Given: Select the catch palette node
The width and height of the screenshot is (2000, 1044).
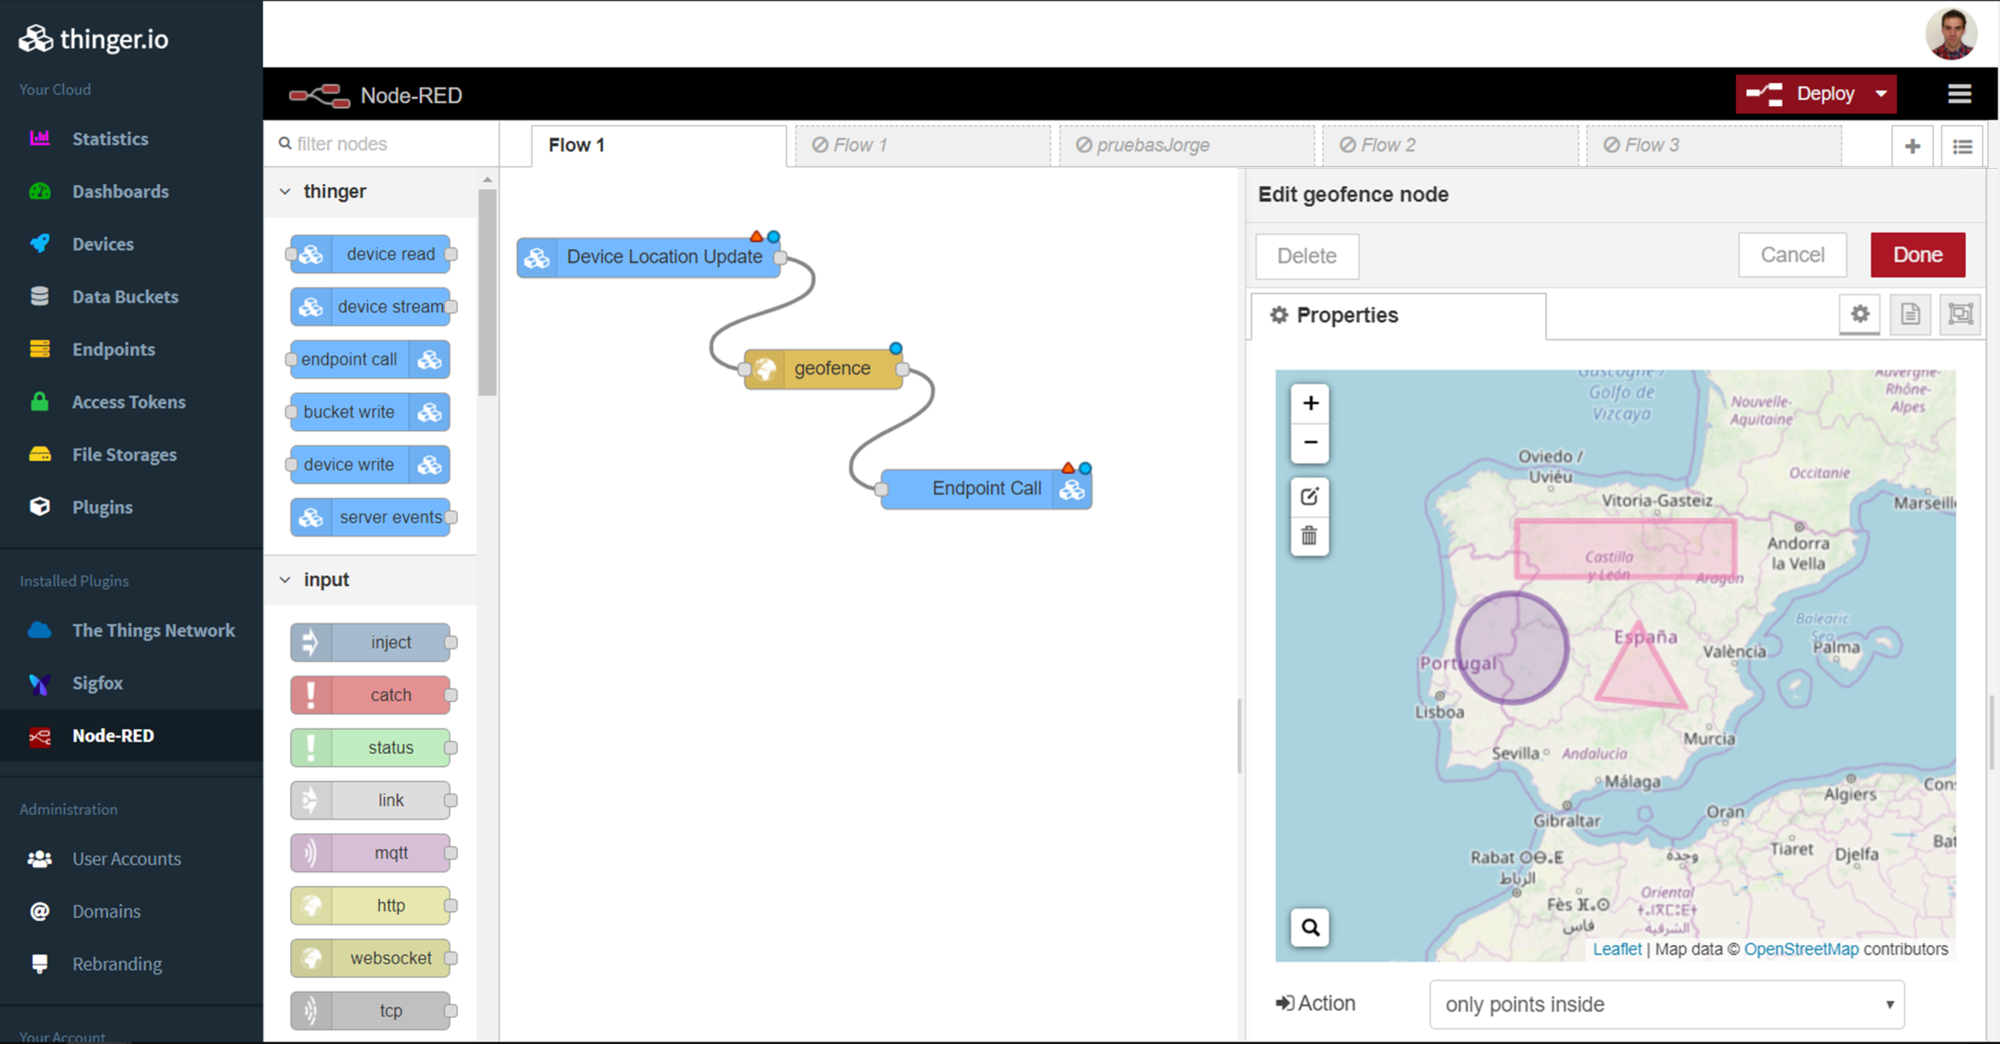Looking at the screenshot, I should click(371, 695).
